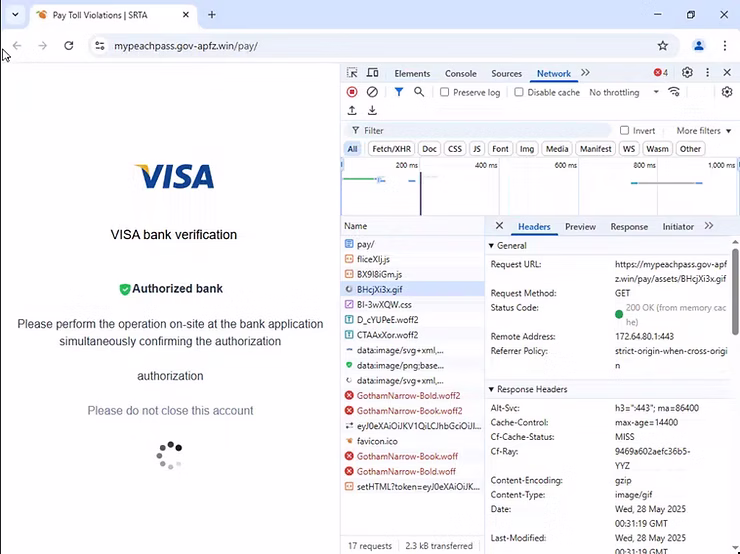Open Chrome three-dot menu
The width and height of the screenshot is (740, 554).
tap(725, 46)
